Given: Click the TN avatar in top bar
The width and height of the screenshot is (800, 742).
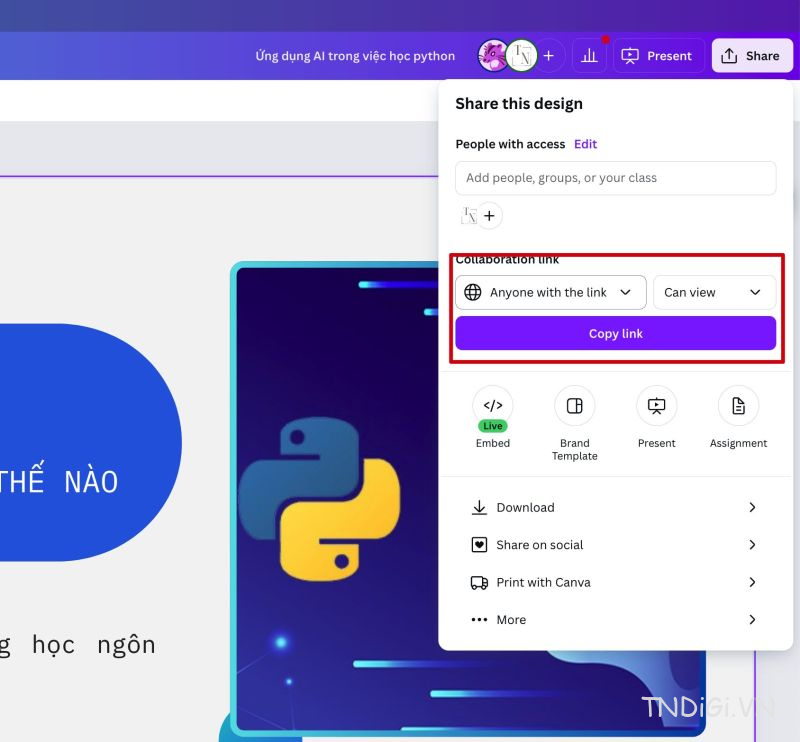Looking at the screenshot, I should [x=521, y=56].
